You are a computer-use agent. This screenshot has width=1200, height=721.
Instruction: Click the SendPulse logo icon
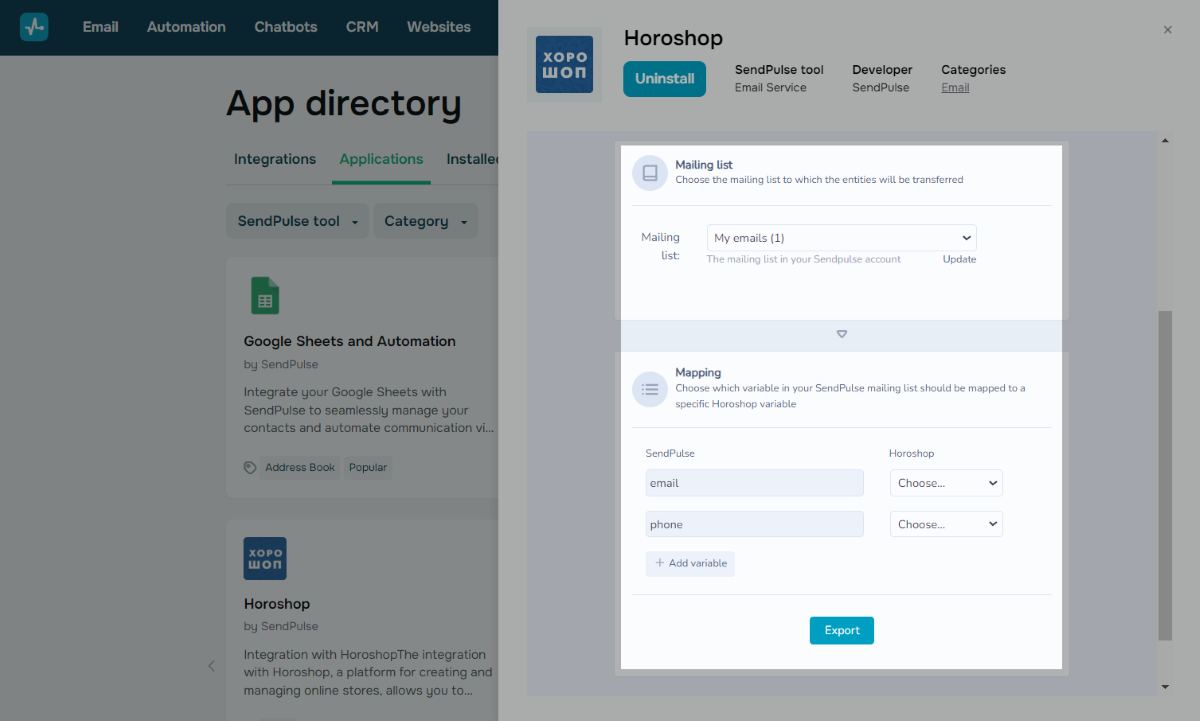(34, 27)
